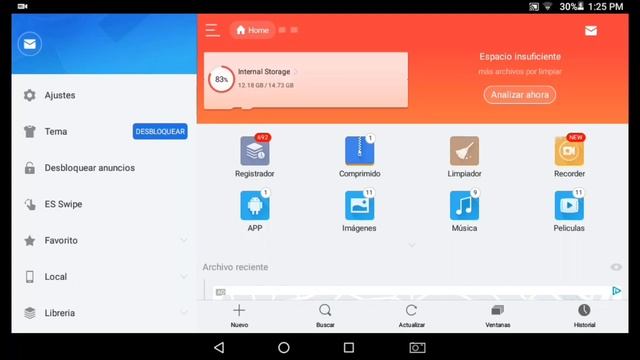Screen dimensions: 640x360
Task: Open the Peliculas video icon
Action: [569, 205]
